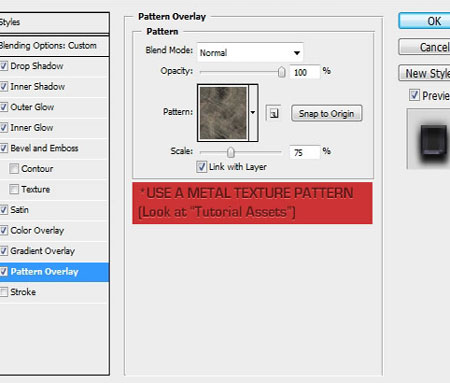
Task: Enable the Contour checkbox
Action: [14, 169]
